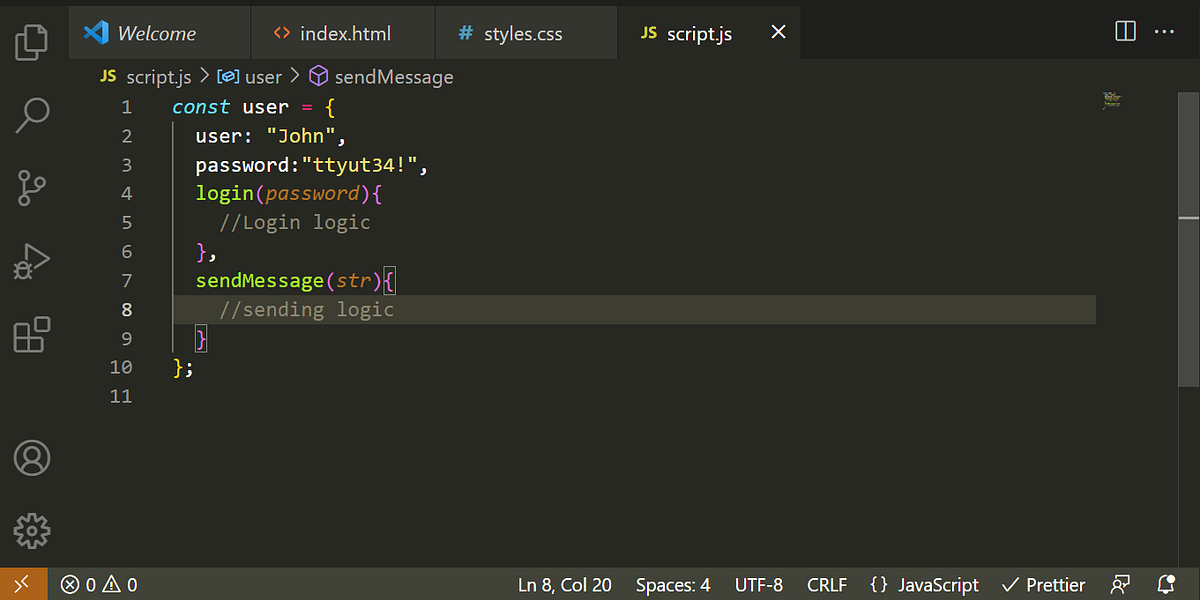Click line number 1 in gutter
Image resolution: width=1200 pixels, height=600 pixels.
pyautogui.click(x=126, y=107)
